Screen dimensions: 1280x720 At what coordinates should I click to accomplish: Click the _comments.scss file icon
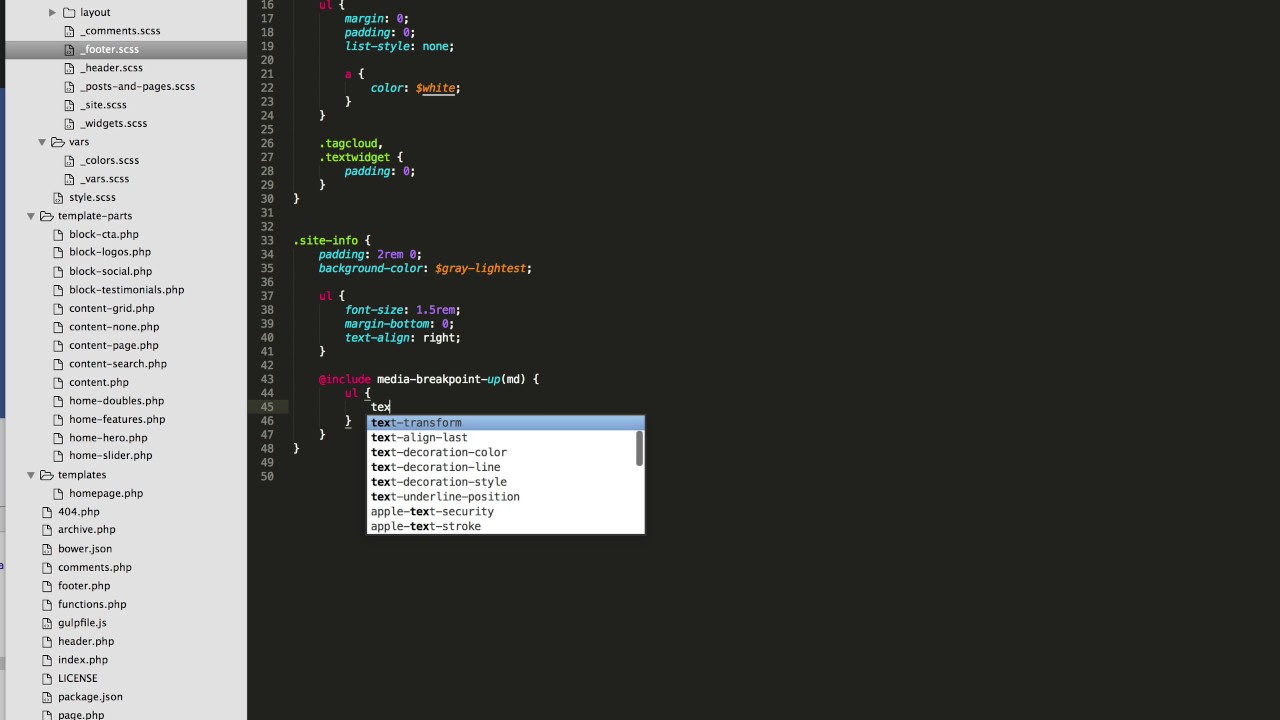point(69,31)
